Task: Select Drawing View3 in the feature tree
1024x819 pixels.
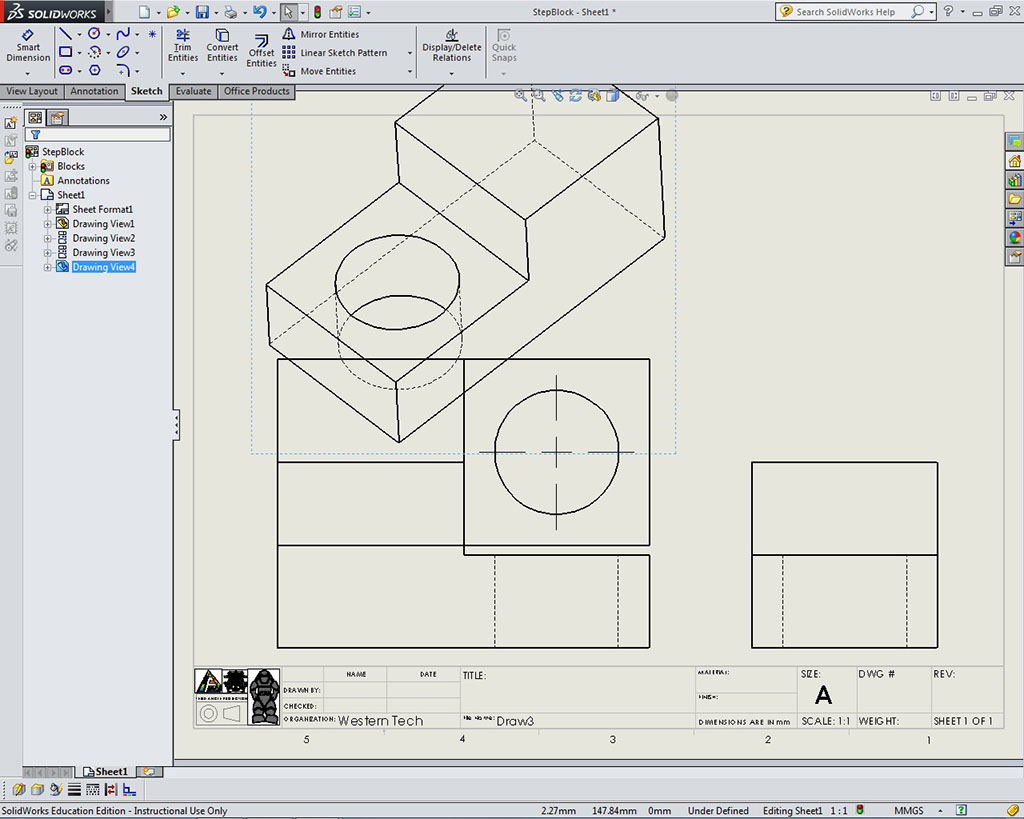Action: (103, 253)
